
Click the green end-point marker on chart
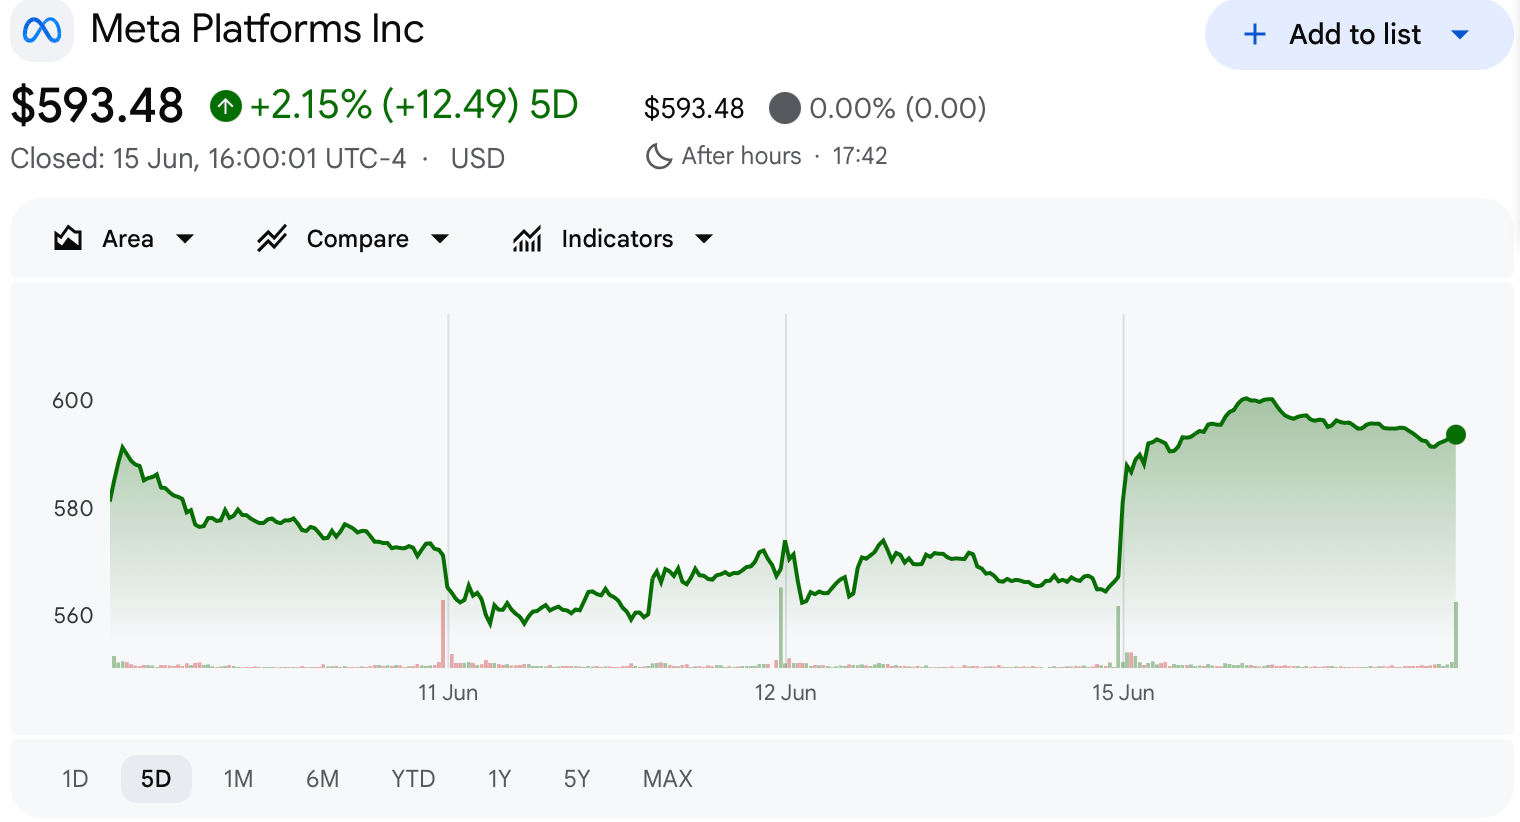[x=1456, y=435]
